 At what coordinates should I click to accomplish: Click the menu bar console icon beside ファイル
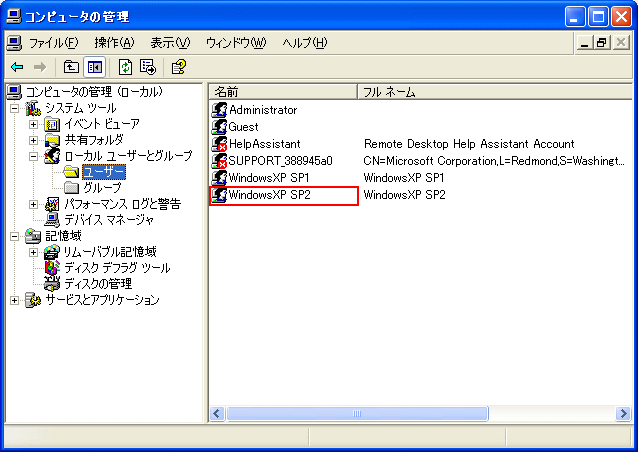pos(14,43)
